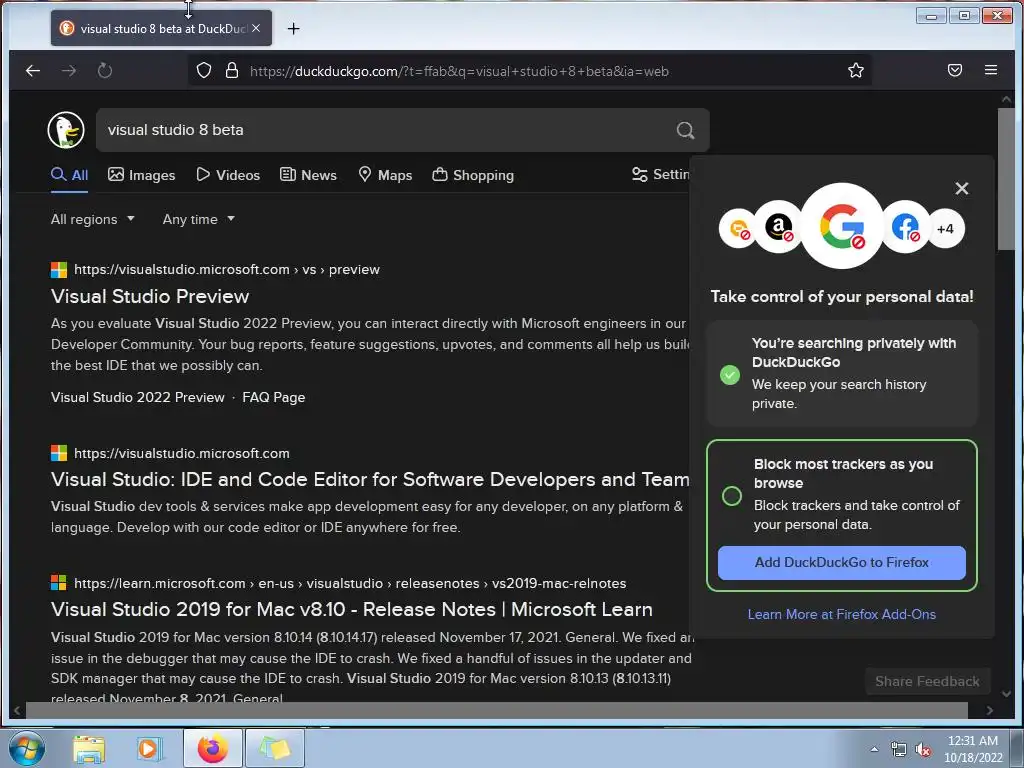Switch to Videos results

point(228,175)
